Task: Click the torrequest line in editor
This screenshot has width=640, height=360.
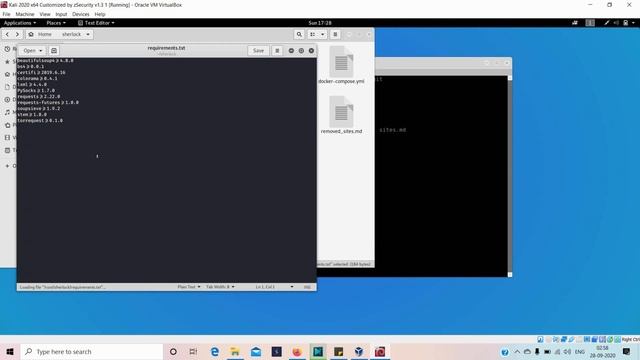Action: [x=40, y=121]
